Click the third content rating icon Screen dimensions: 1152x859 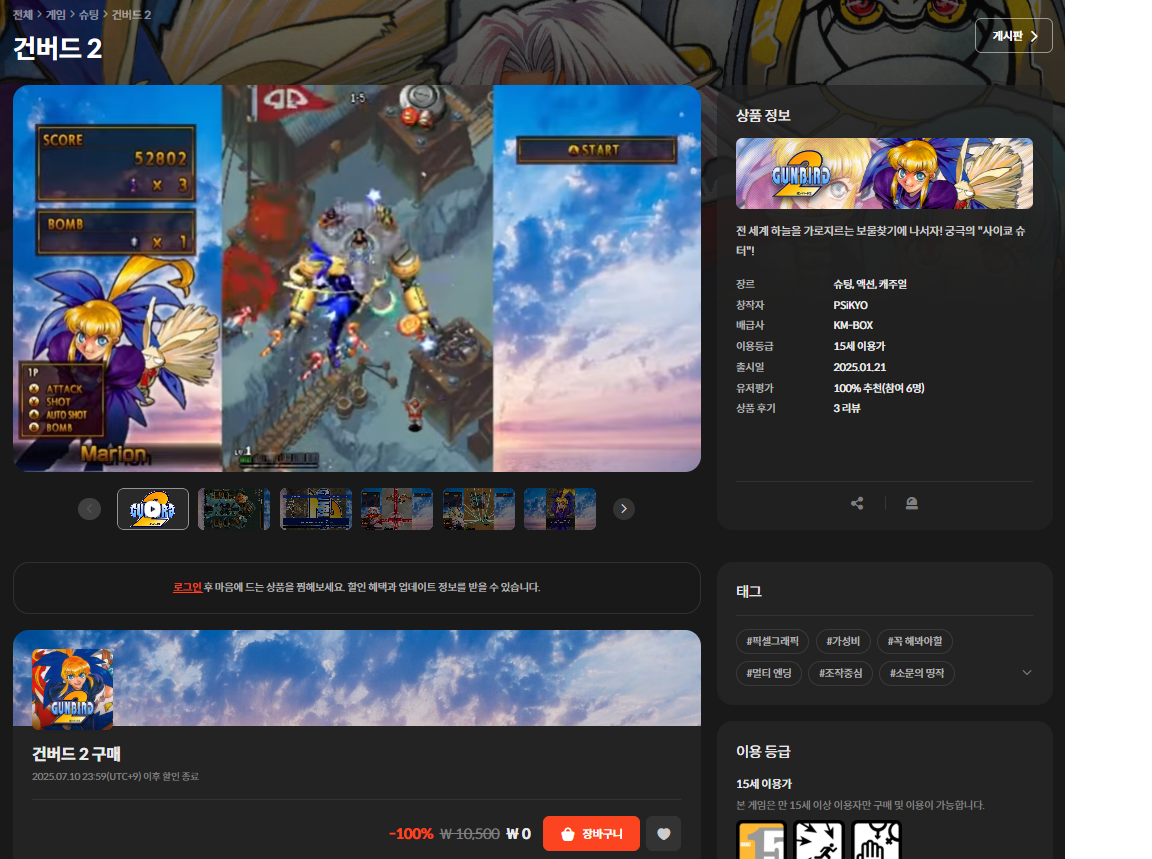[876, 840]
